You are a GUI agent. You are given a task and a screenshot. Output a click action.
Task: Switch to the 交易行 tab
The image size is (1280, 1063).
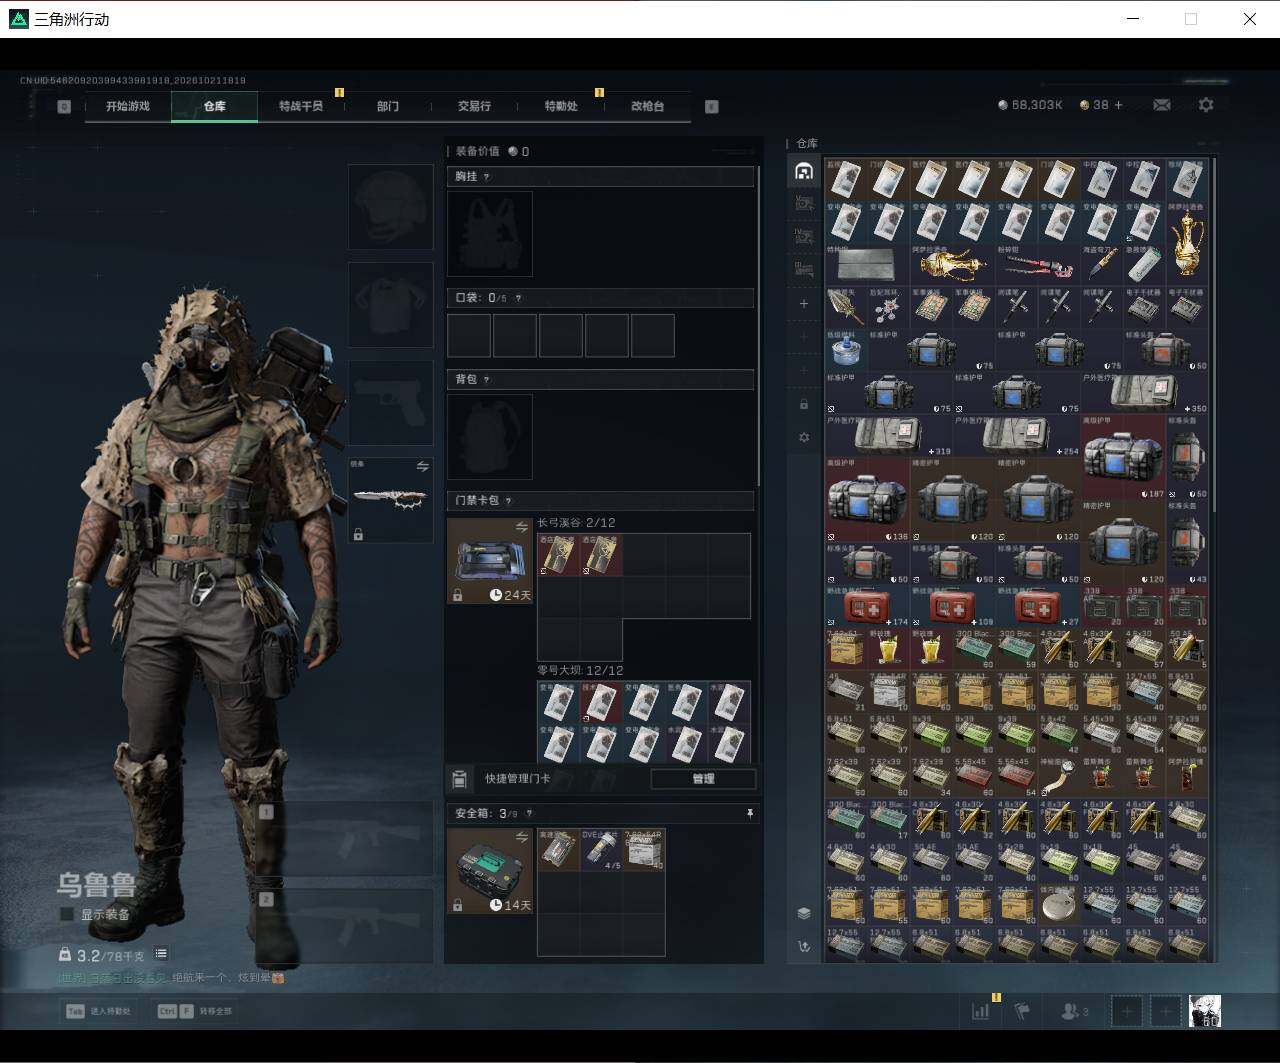tap(474, 106)
